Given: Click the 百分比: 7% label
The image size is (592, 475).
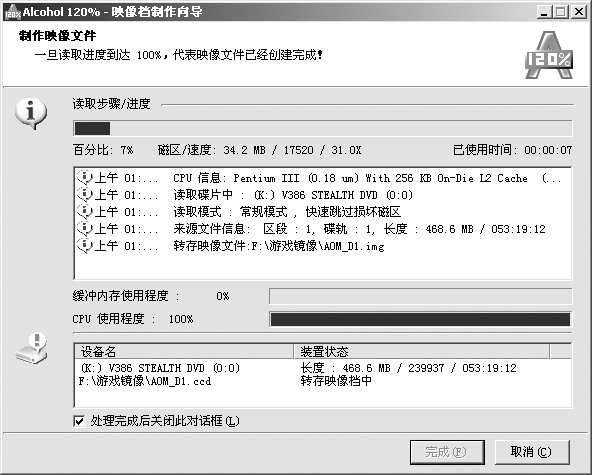Looking at the screenshot, I should tap(103, 150).
